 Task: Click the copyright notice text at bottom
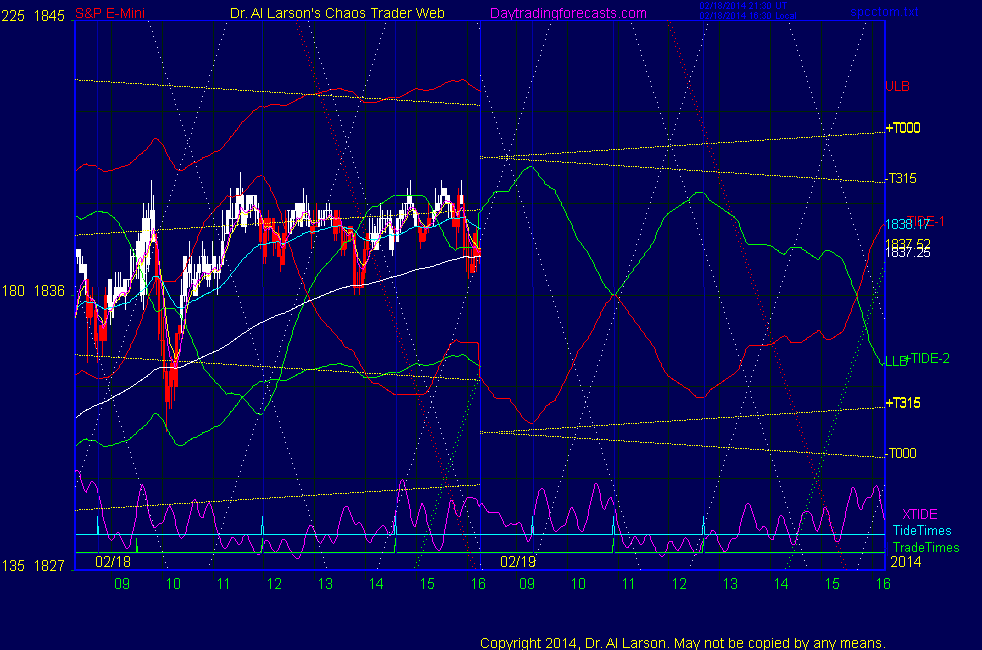[x=683, y=642]
